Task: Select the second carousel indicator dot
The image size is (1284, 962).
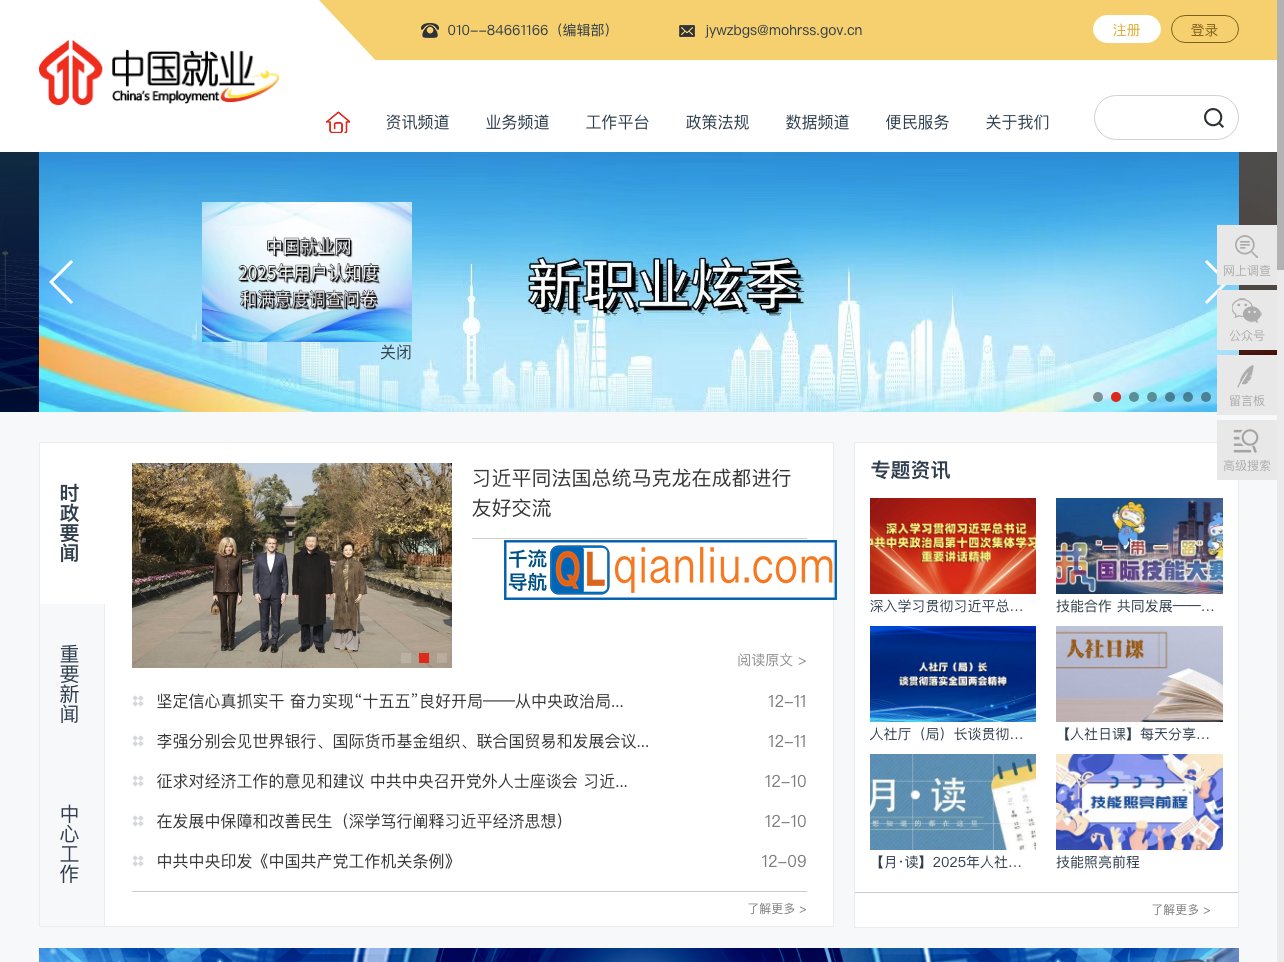Action: coord(1116,397)
